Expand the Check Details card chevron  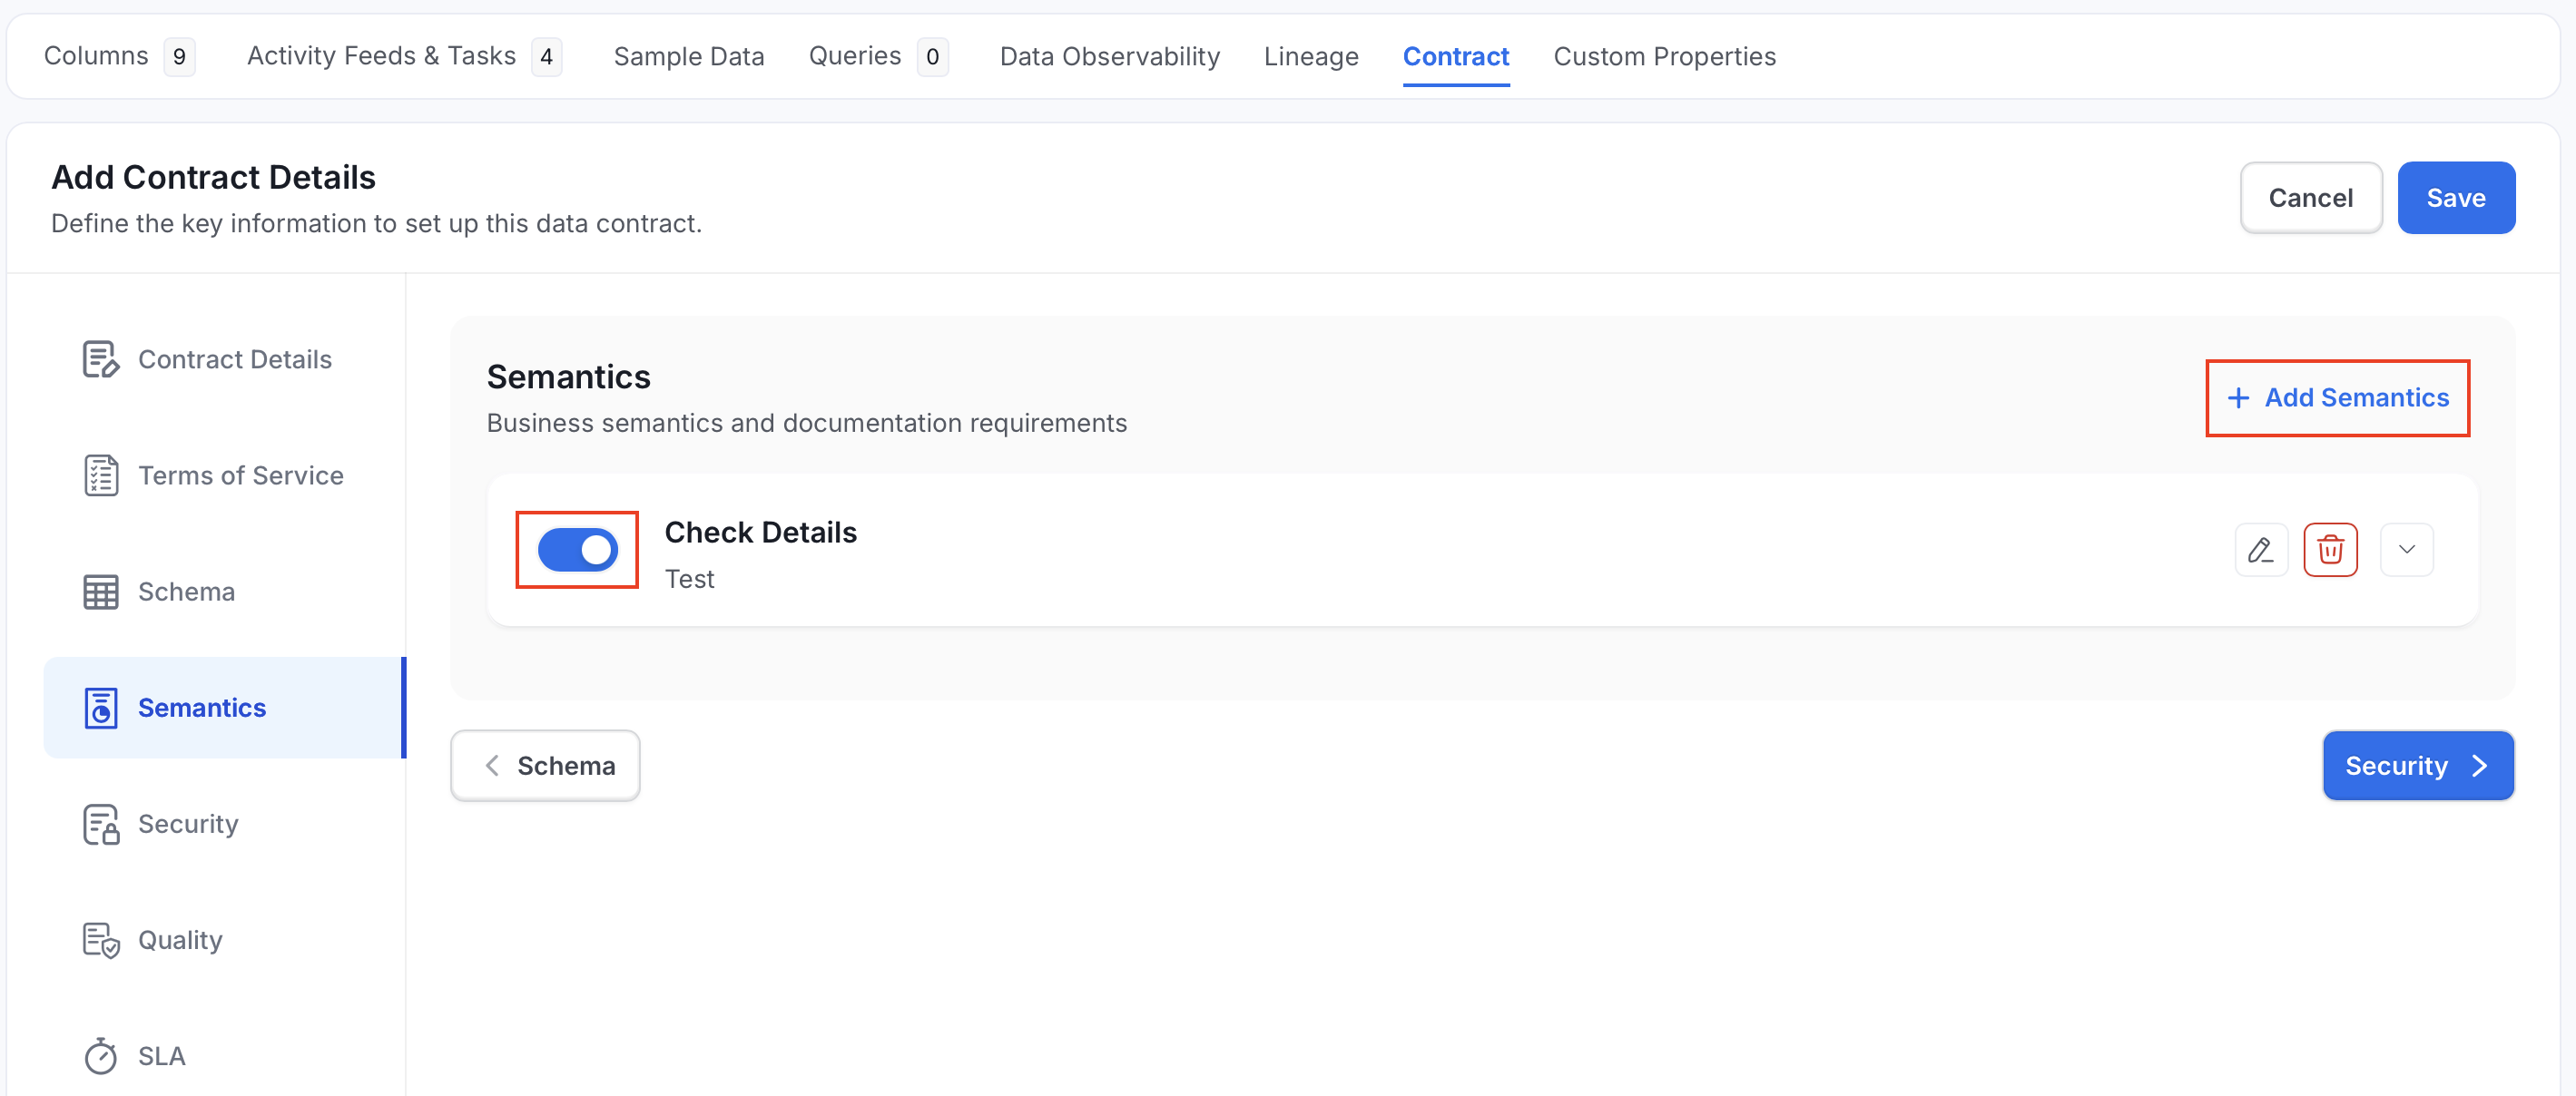(2406, 549)
